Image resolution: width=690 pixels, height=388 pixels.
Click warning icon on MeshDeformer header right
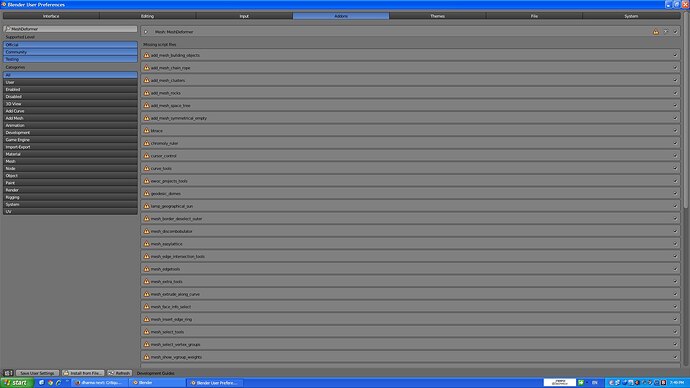(656, 32)
